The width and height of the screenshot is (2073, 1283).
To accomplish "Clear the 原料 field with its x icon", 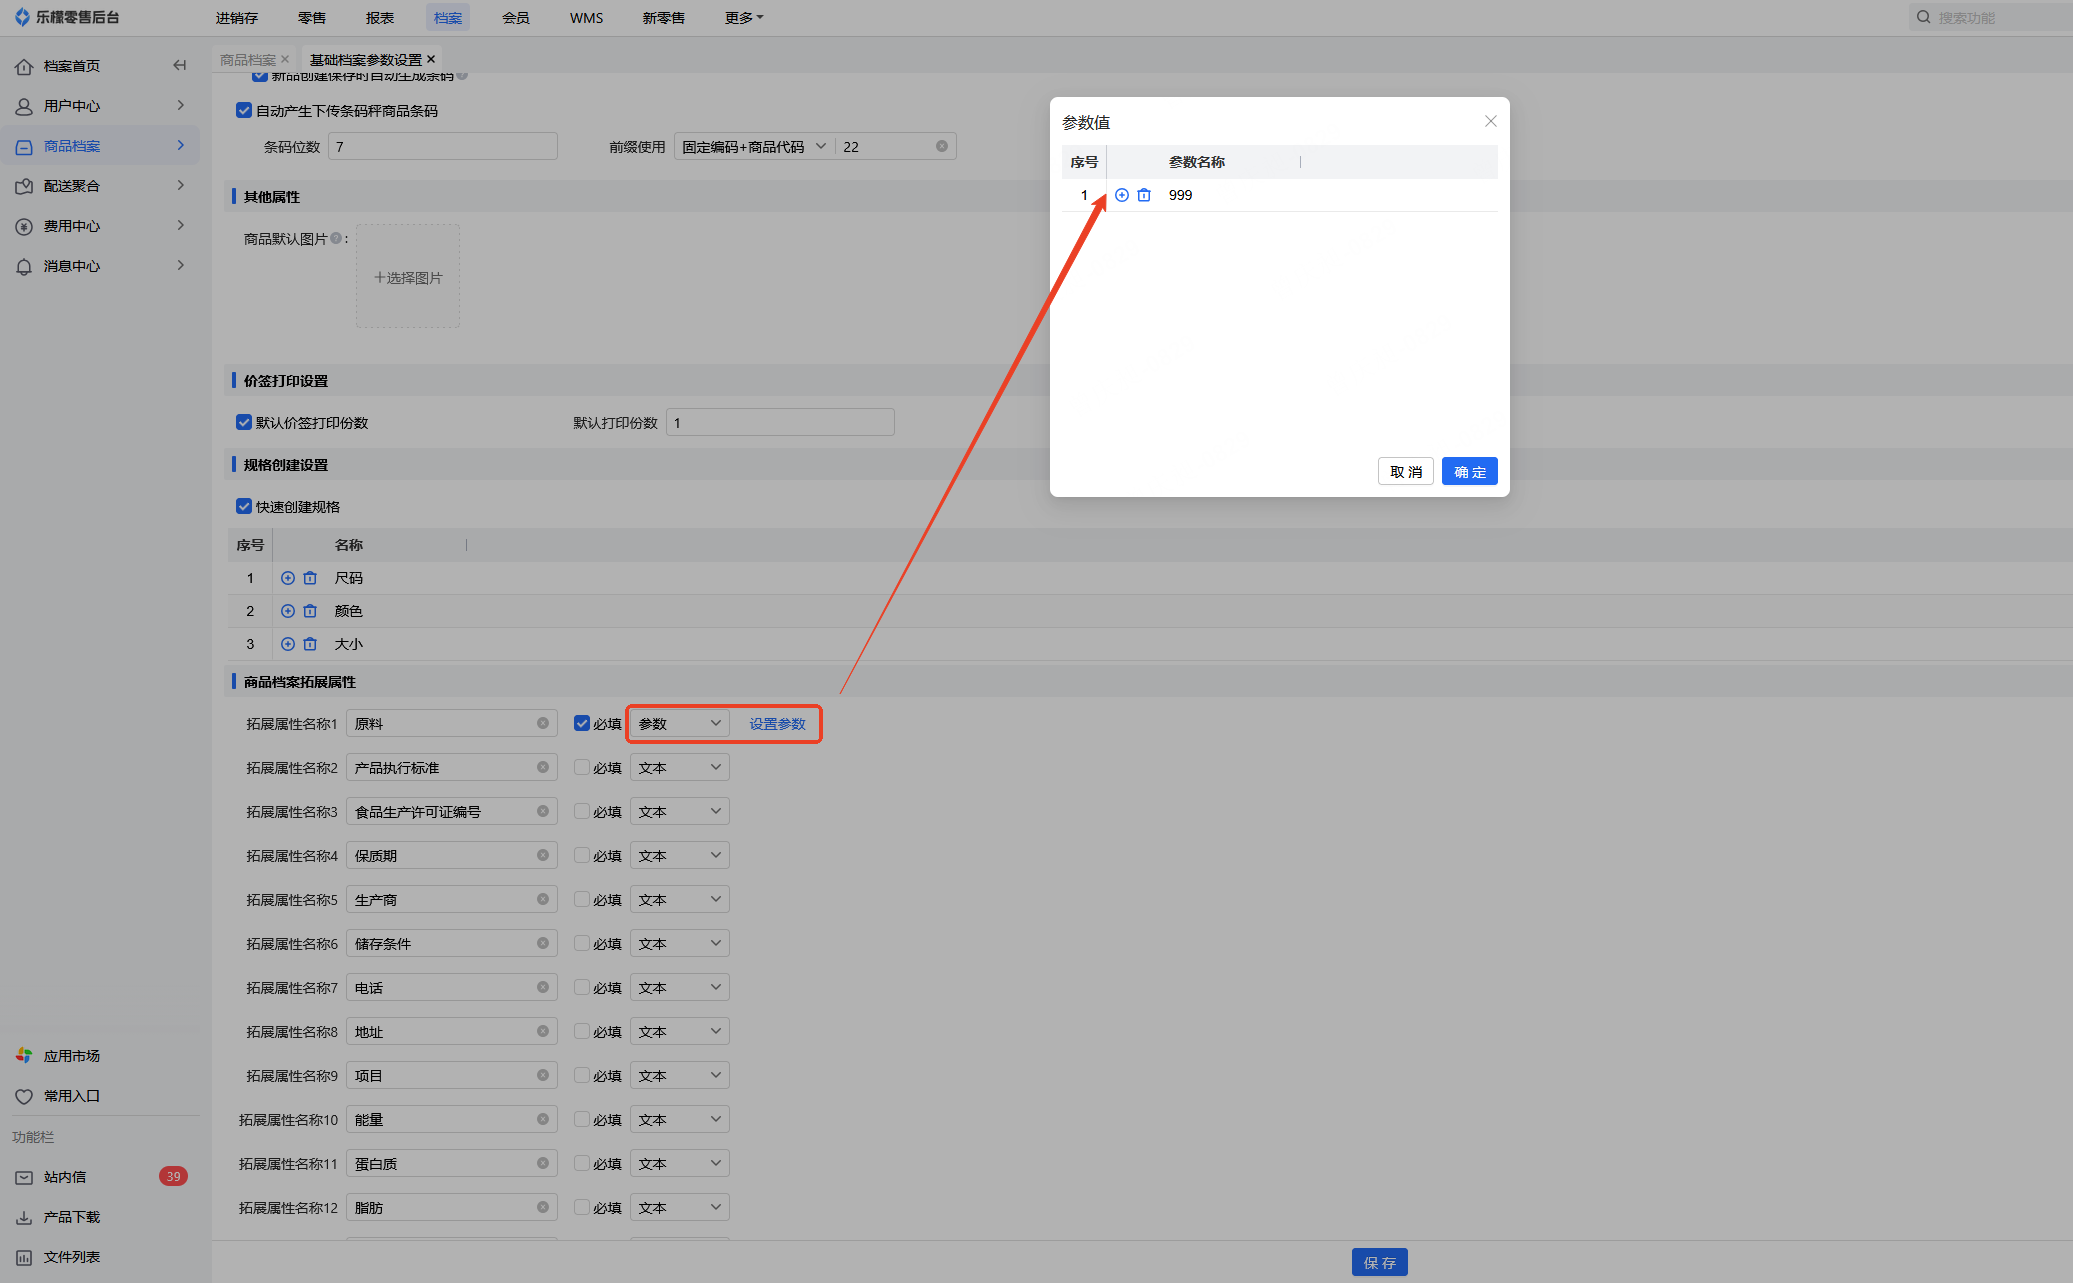I will (x=542, y=723).
